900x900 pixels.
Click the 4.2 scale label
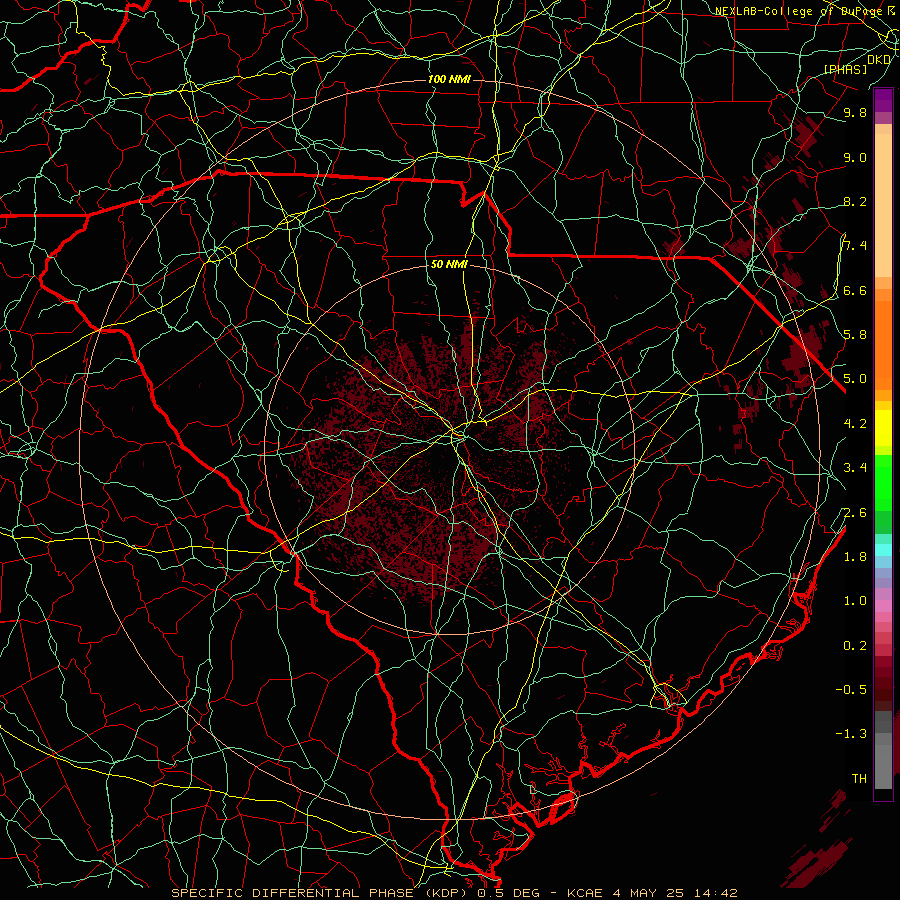pos(855,424)
